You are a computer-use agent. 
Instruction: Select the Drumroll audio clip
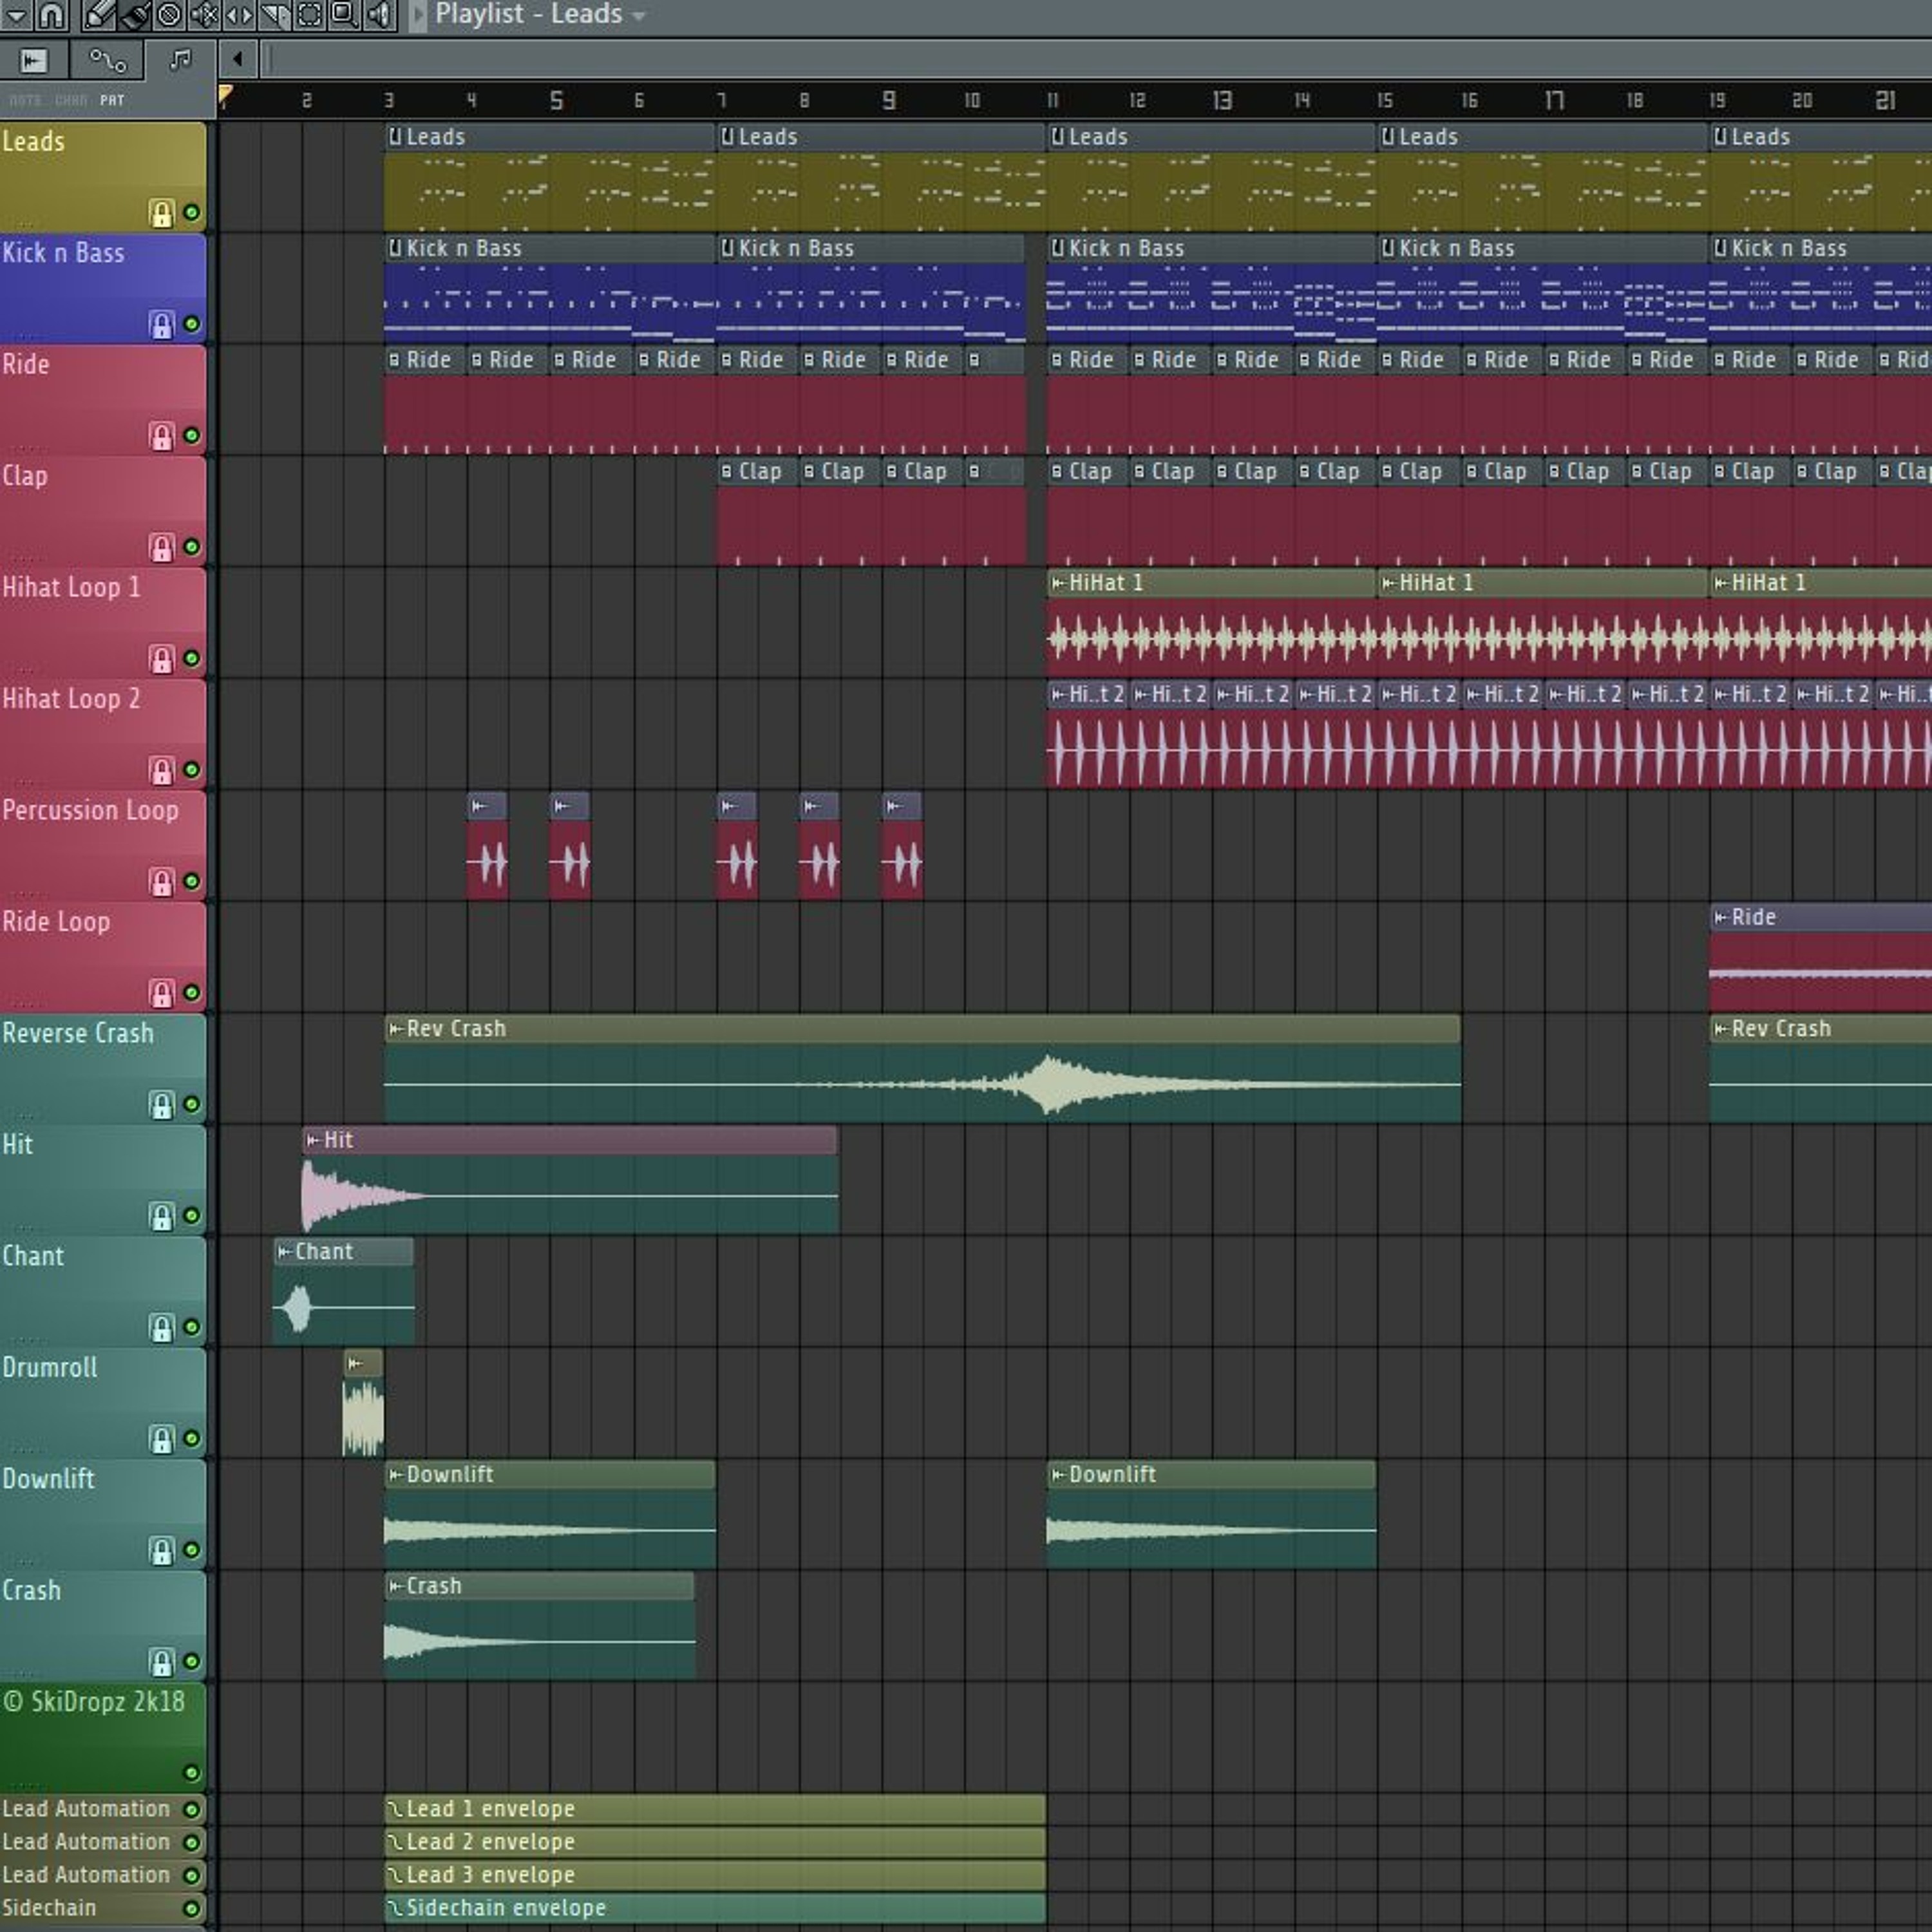click(363, 1402)
